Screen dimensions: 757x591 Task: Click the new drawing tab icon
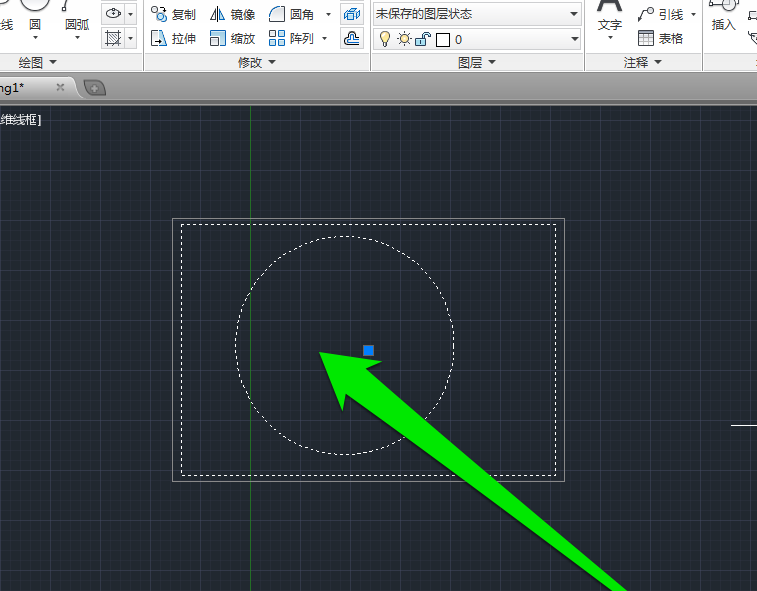95,88
